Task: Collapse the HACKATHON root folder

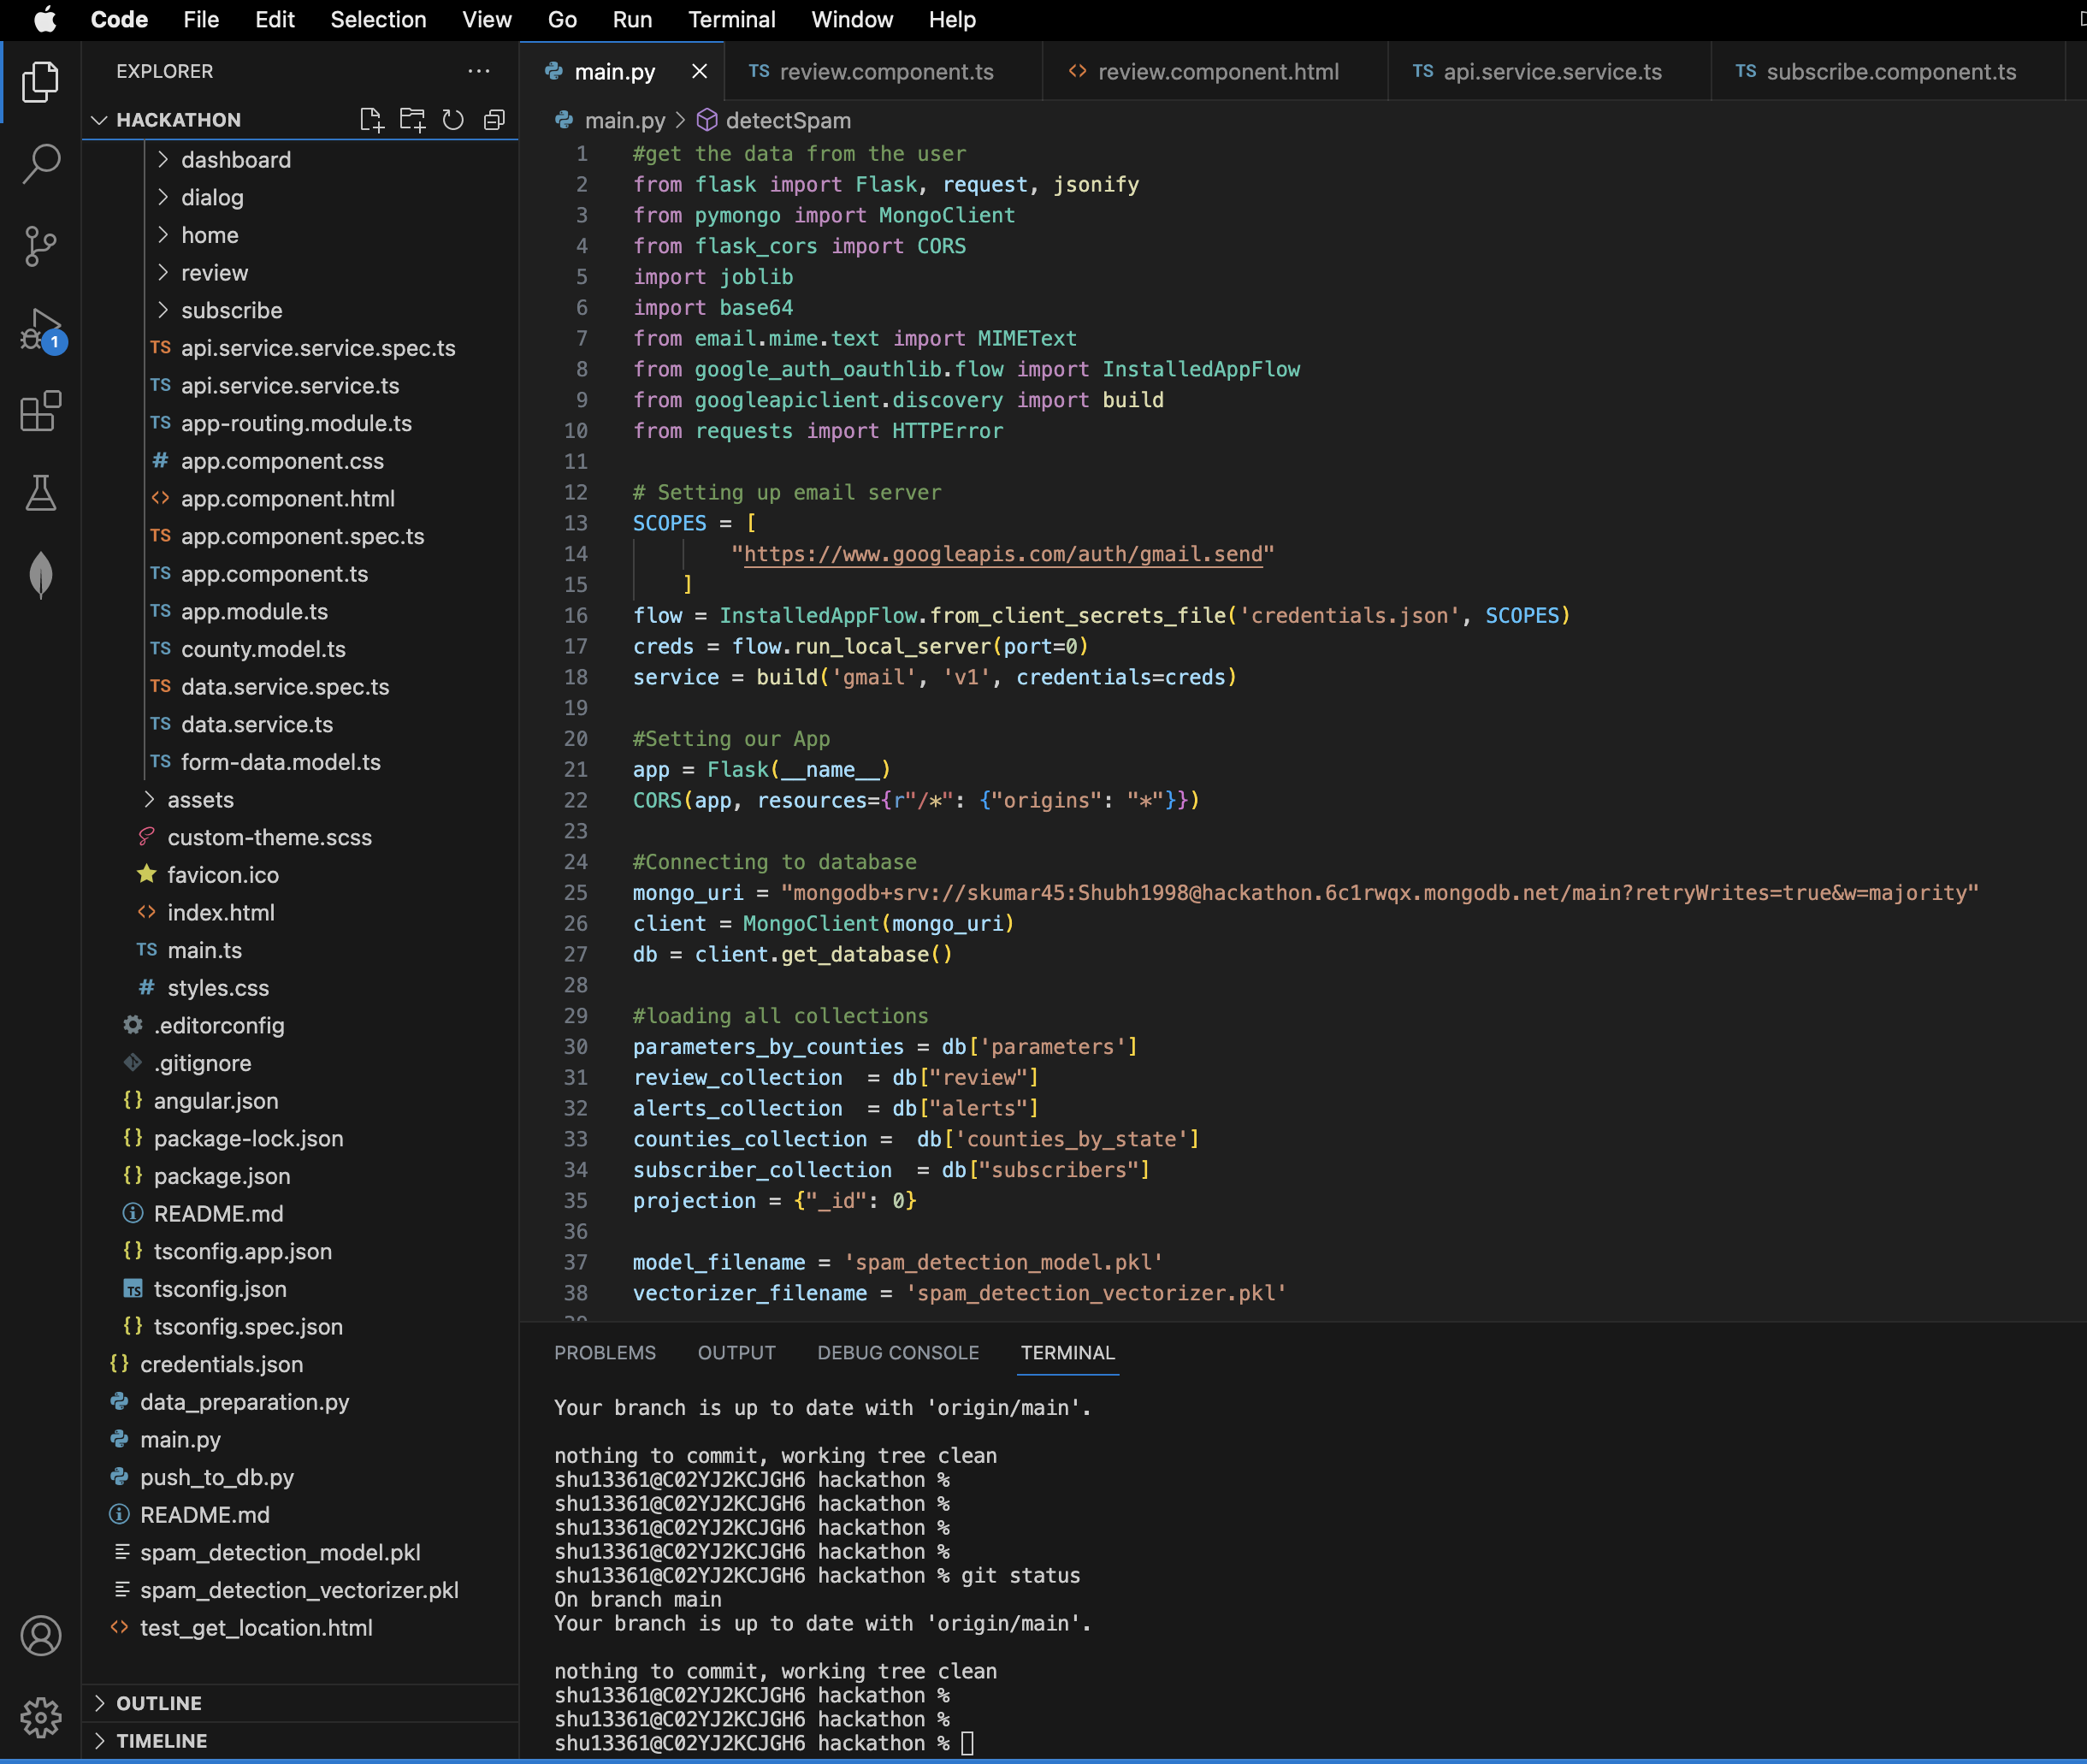Action: [178, 120]
